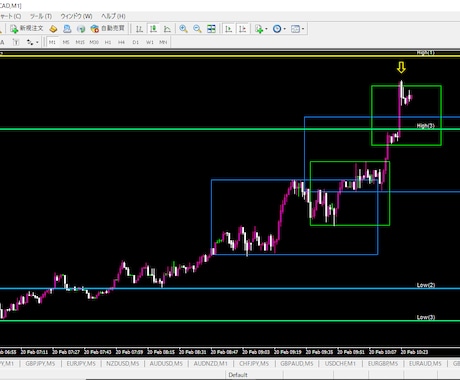
Task: Tile chart windows with the grid icon
Action: point(211,29)
